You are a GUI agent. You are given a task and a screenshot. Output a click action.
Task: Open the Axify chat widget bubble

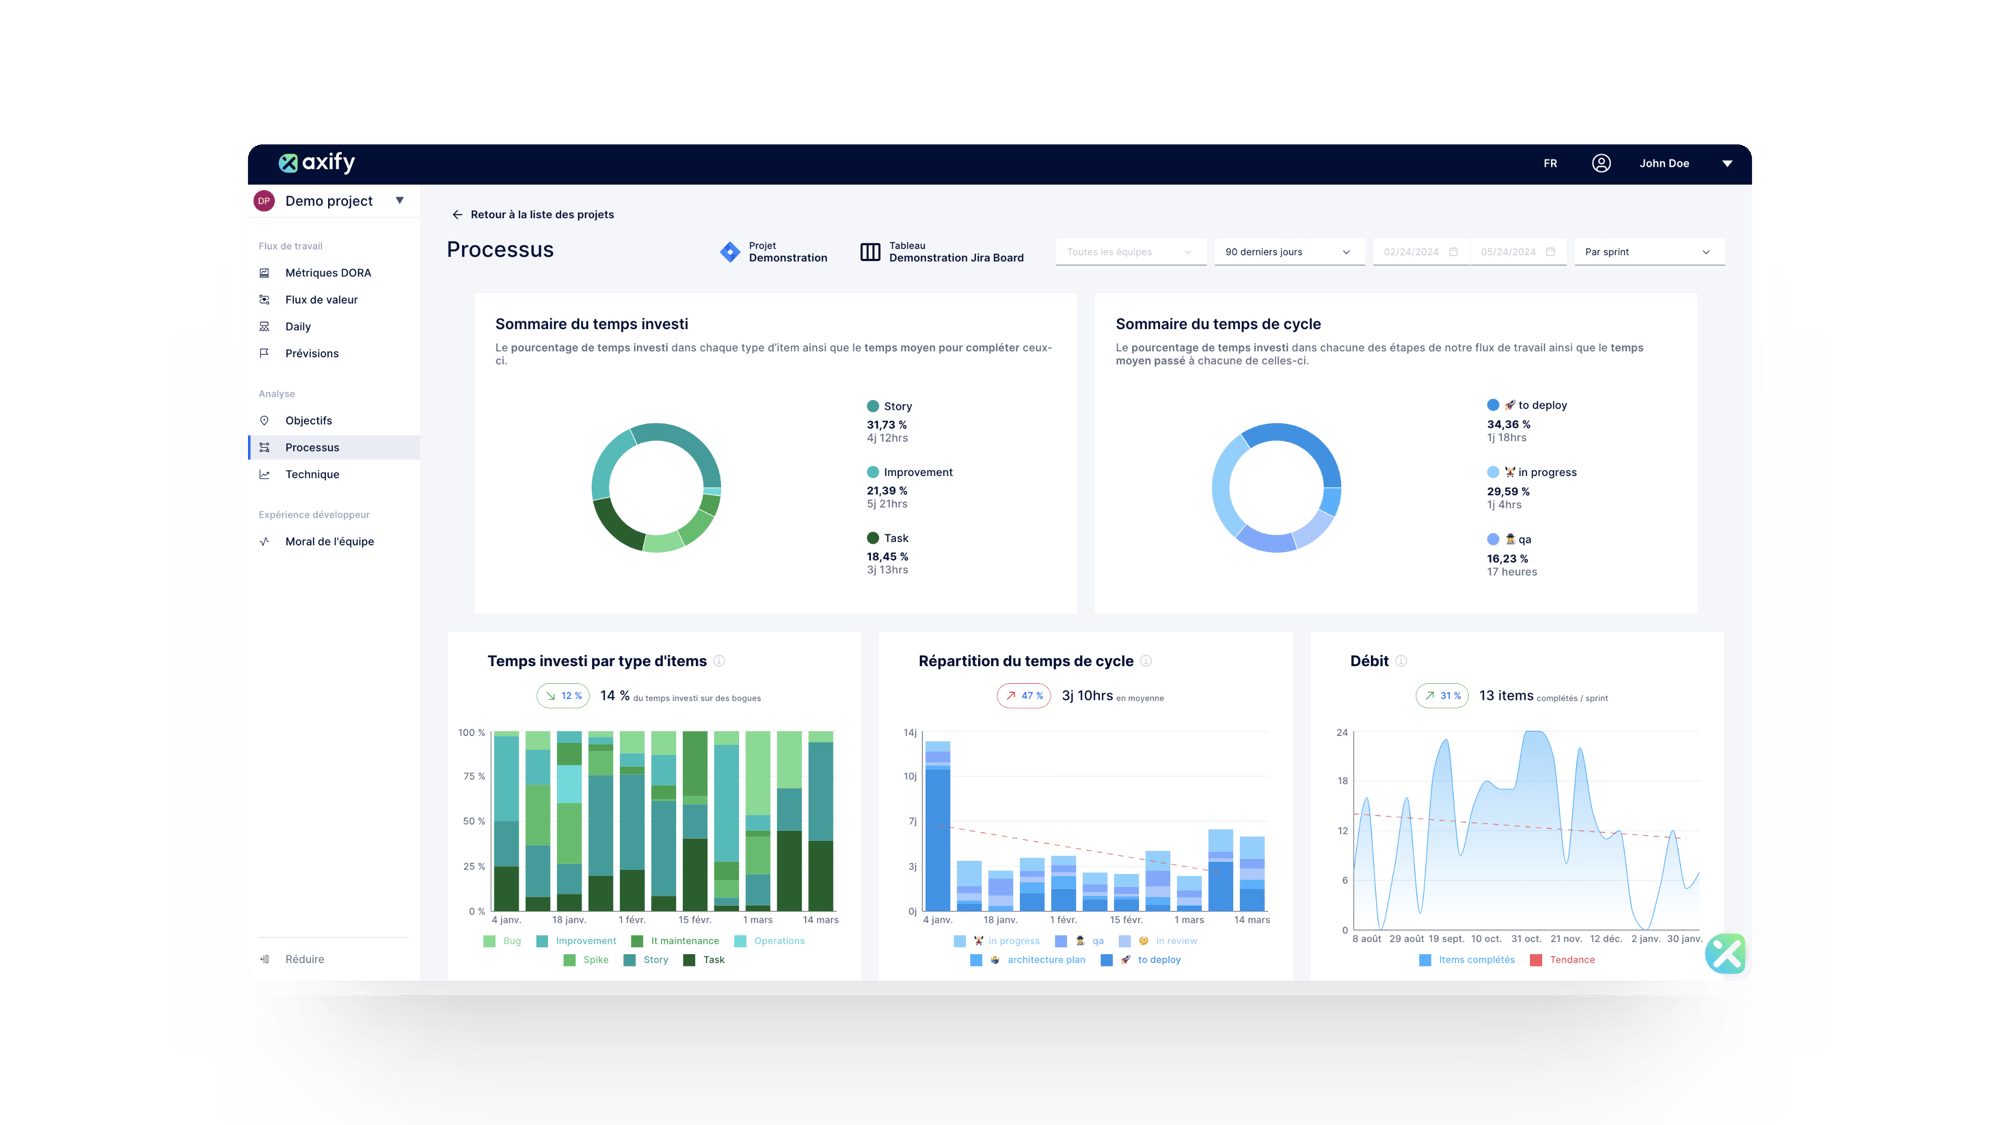1725,953
